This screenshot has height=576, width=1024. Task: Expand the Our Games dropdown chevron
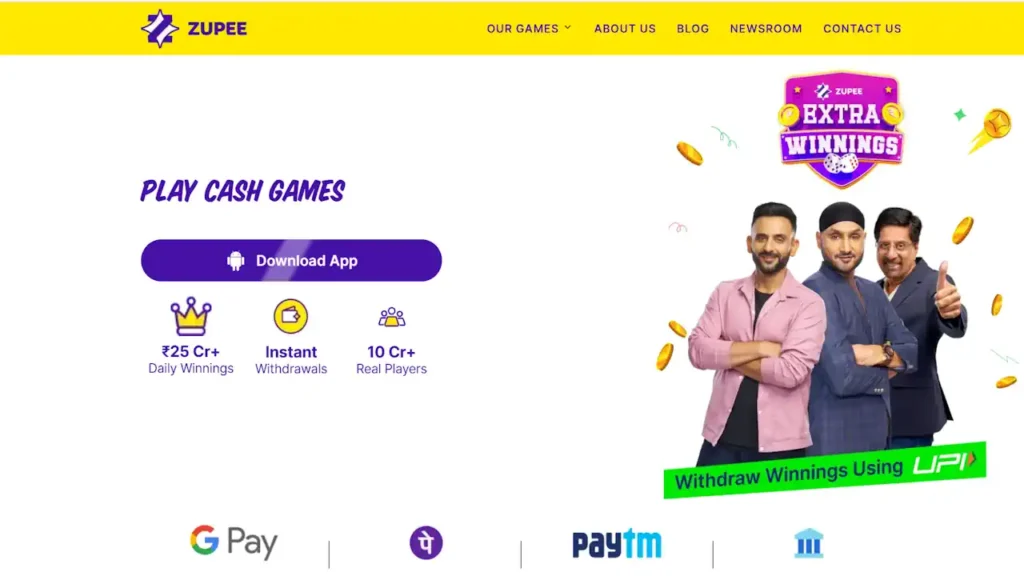tap(568, 27)
